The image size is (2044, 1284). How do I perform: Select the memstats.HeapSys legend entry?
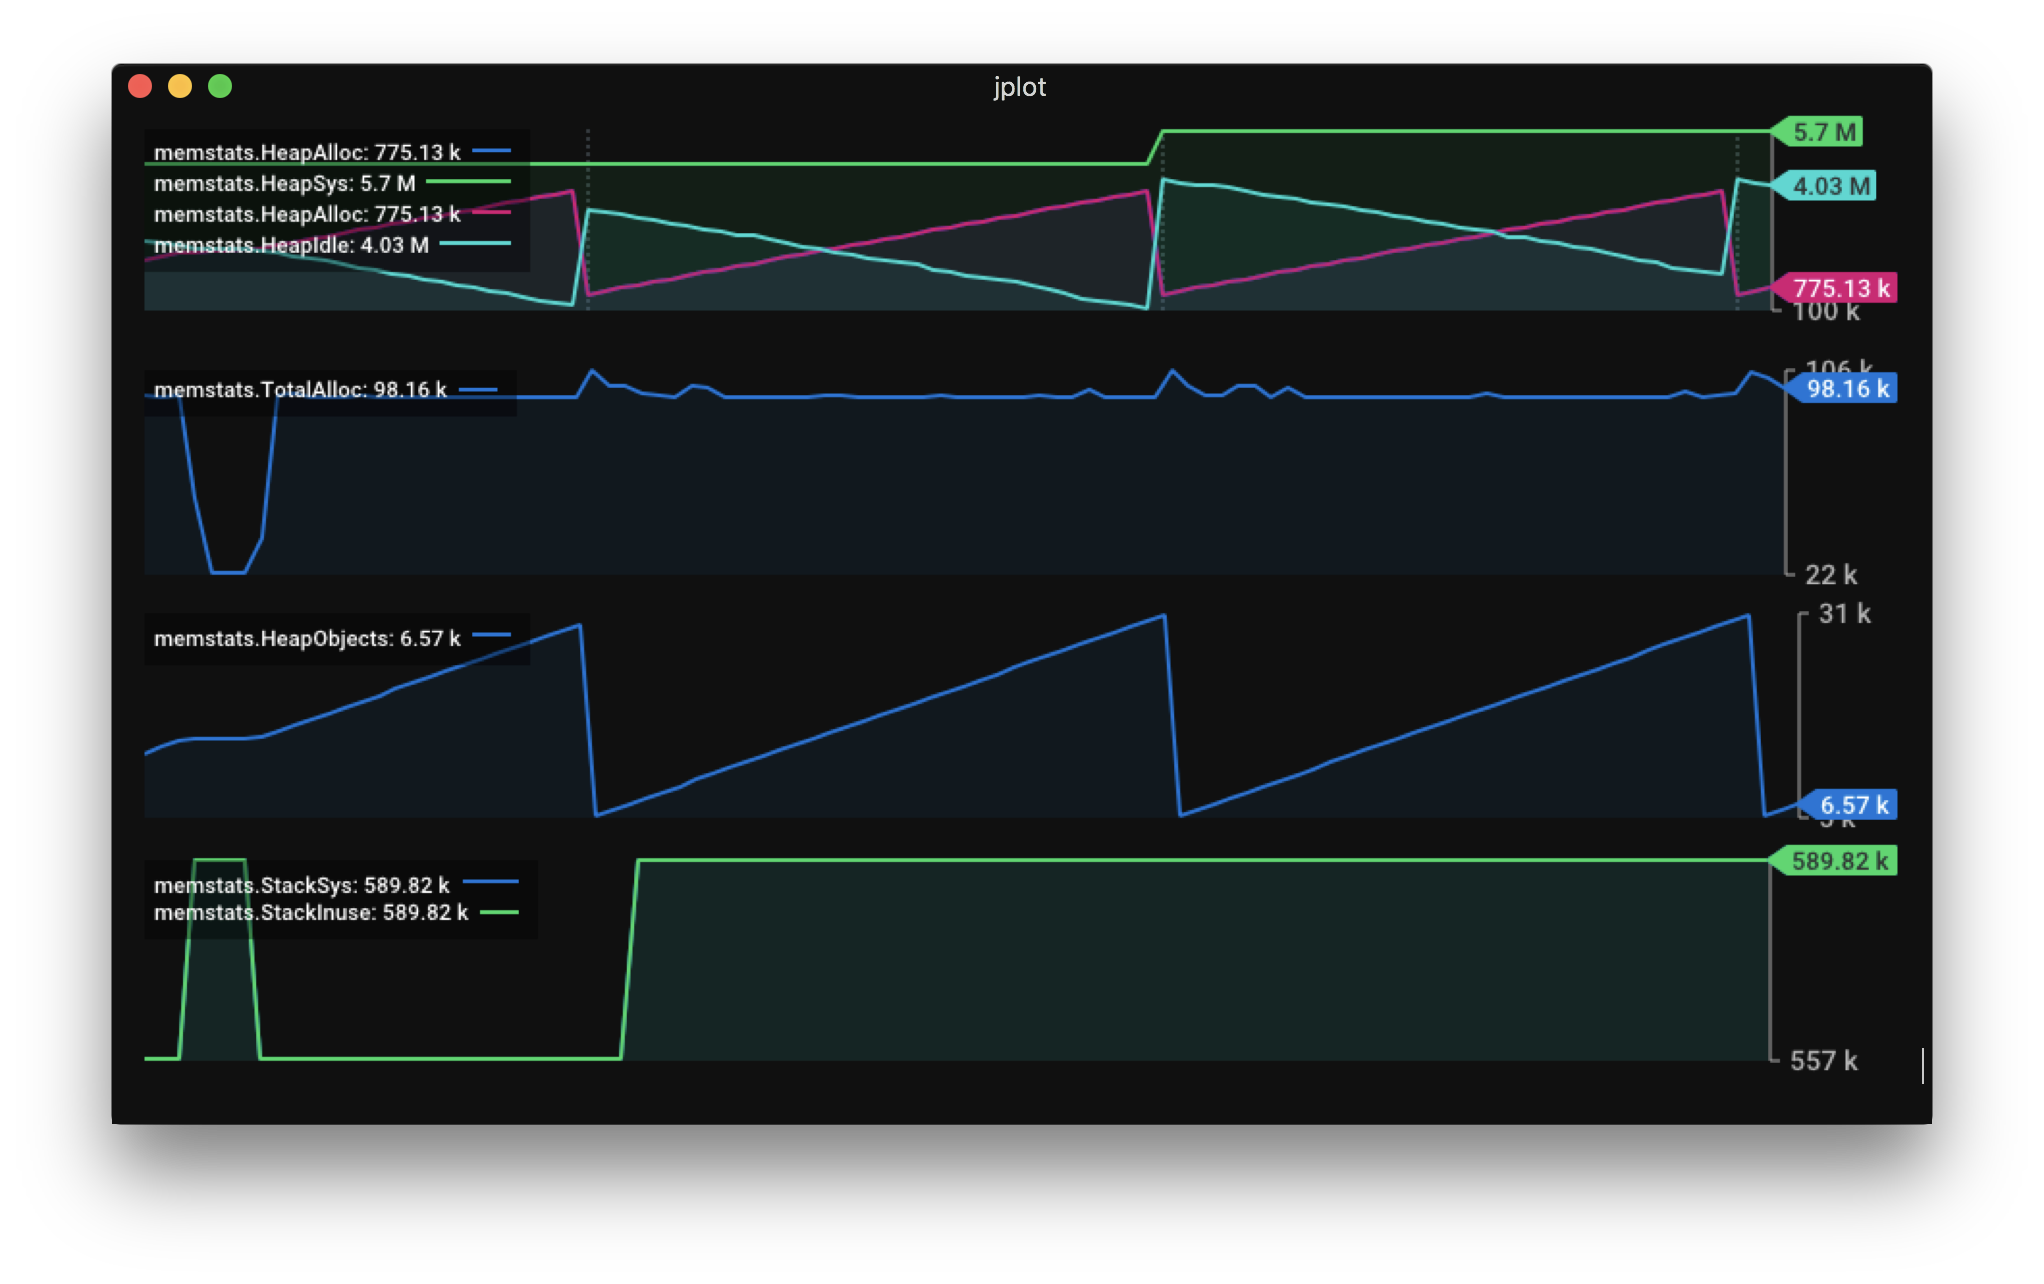(284, 184)
